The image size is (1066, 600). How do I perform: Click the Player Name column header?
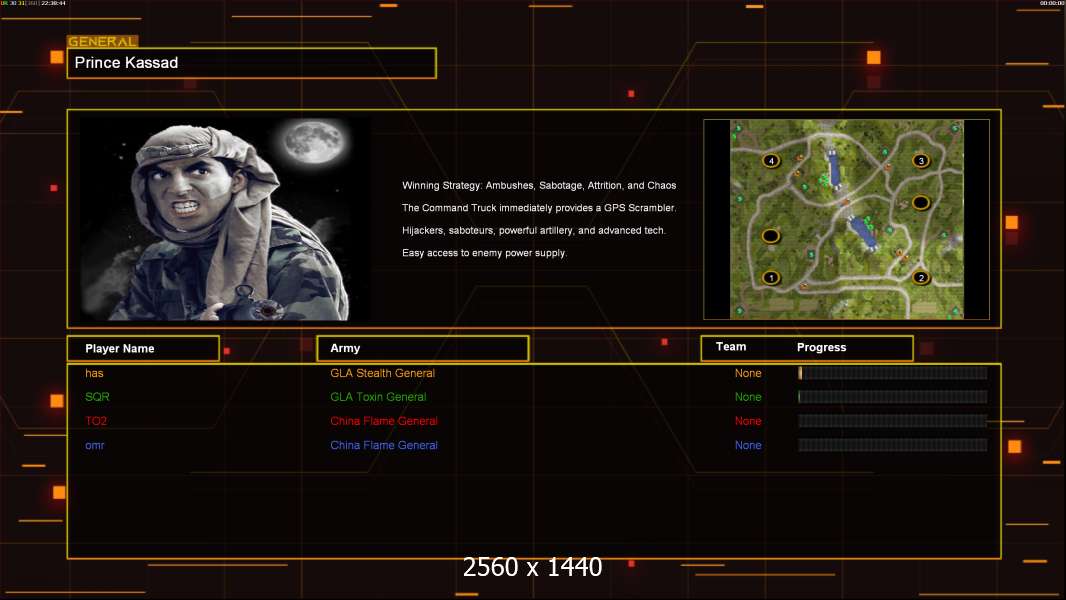[143, 349]
